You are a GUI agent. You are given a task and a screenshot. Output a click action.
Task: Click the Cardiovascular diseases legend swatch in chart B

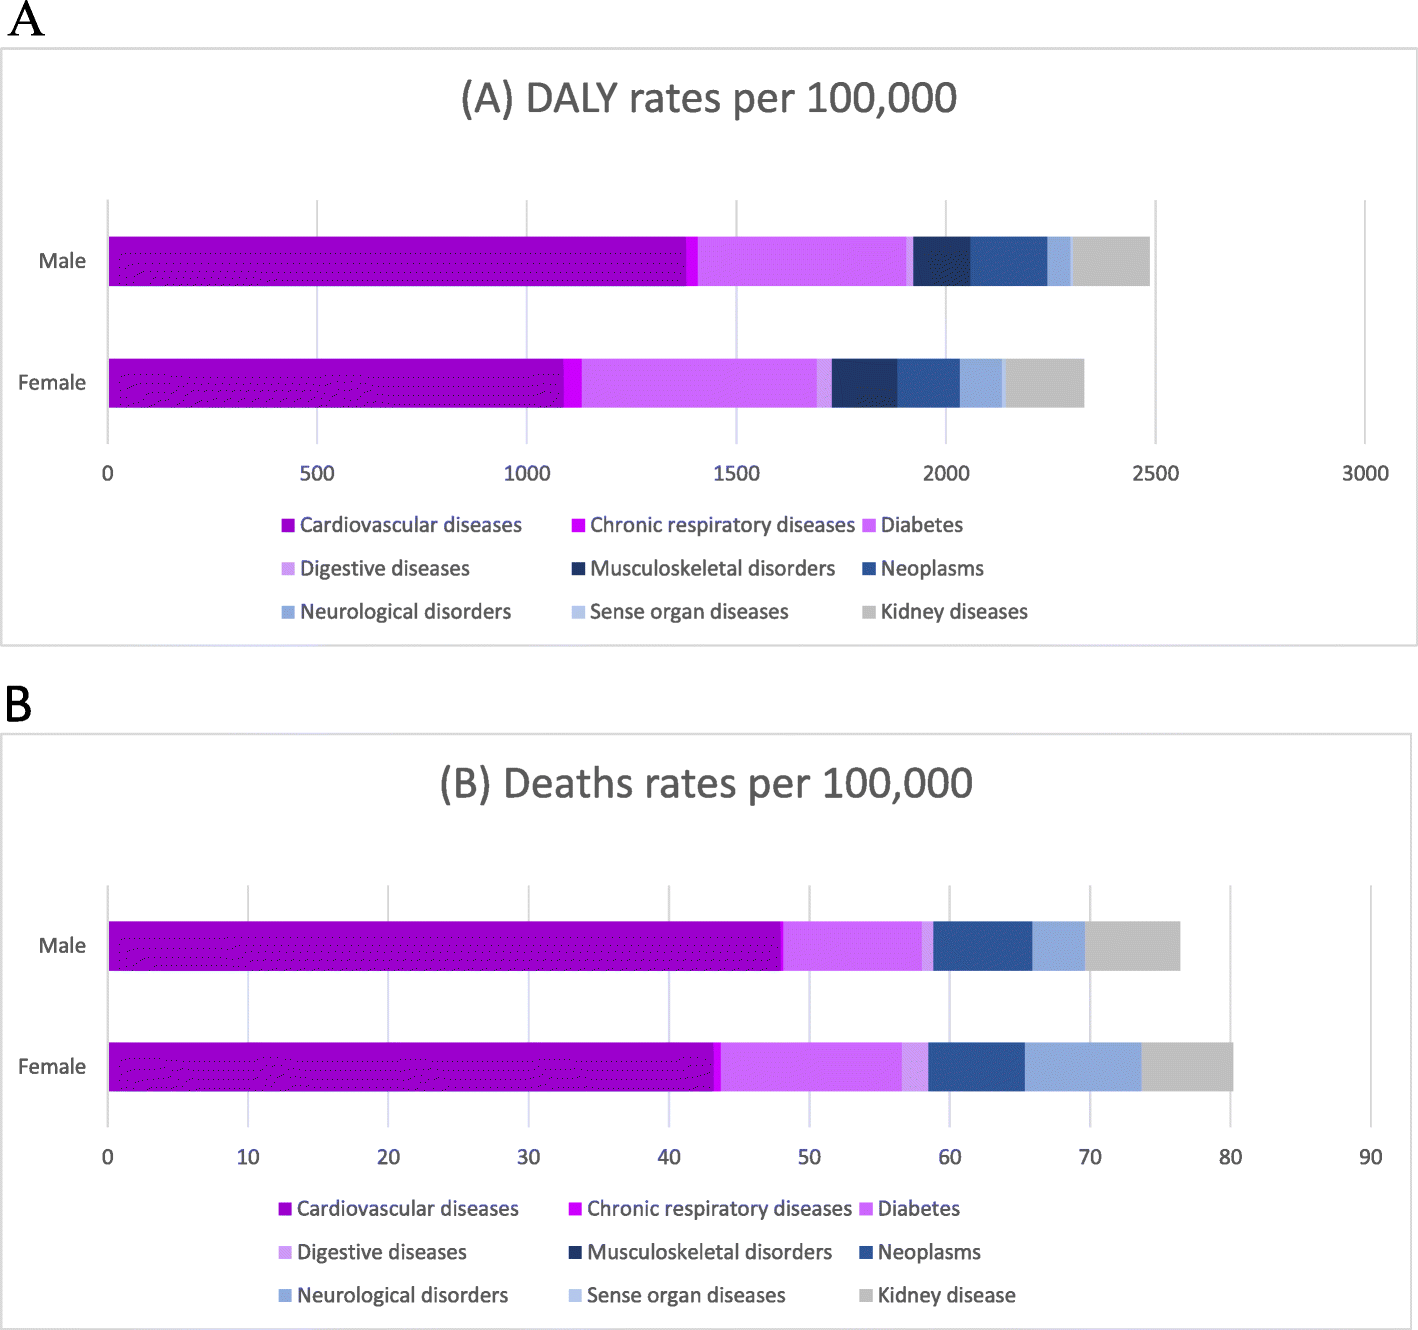click(x=285, y=1209)
